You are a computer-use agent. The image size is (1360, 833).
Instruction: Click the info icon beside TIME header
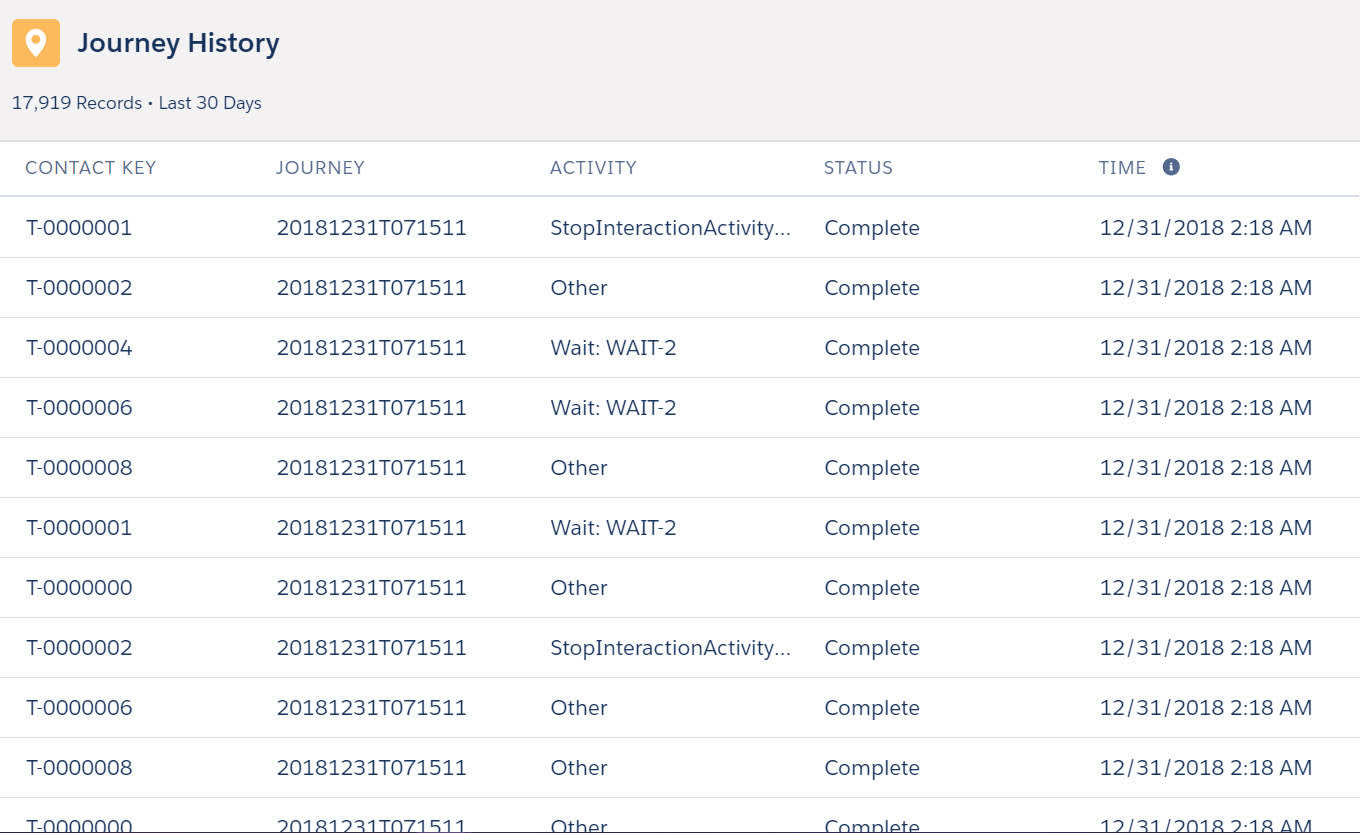click(1171, 167)
